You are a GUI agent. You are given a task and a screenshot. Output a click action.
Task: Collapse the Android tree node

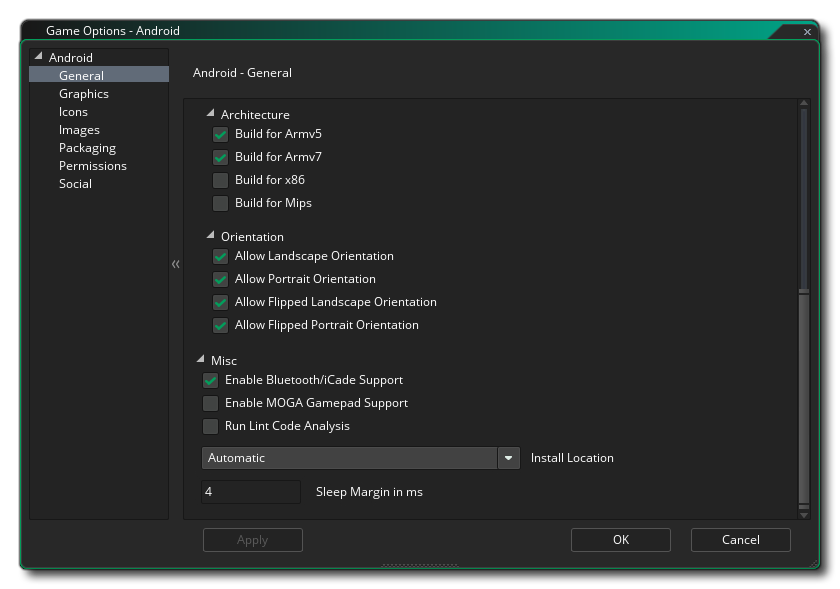38,57
